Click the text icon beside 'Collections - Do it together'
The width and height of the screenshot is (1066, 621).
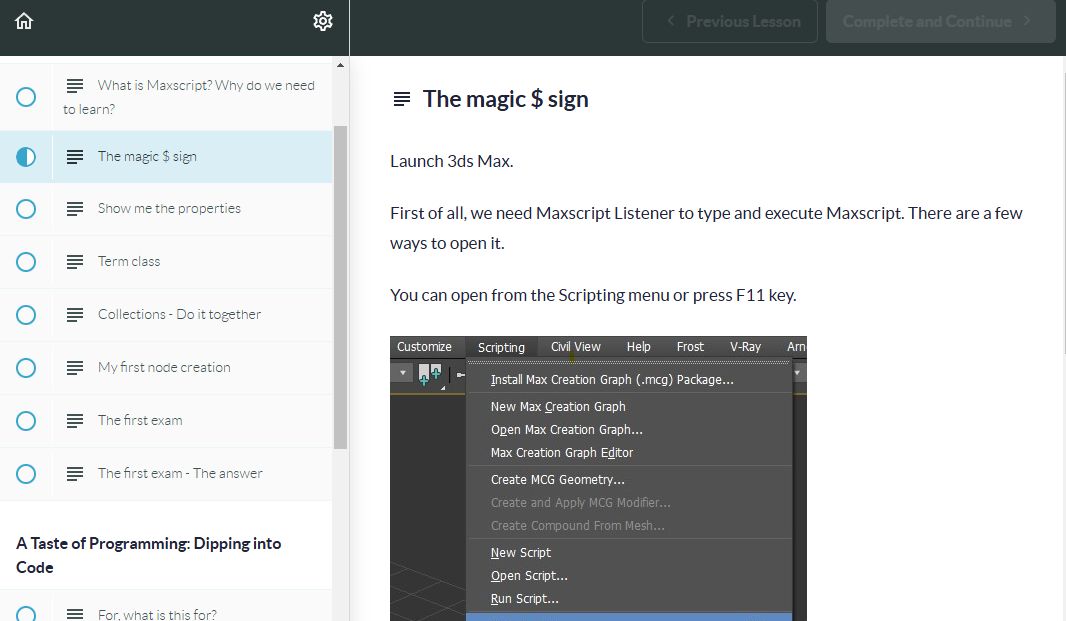pyautogui.click(x=75, y=315)
